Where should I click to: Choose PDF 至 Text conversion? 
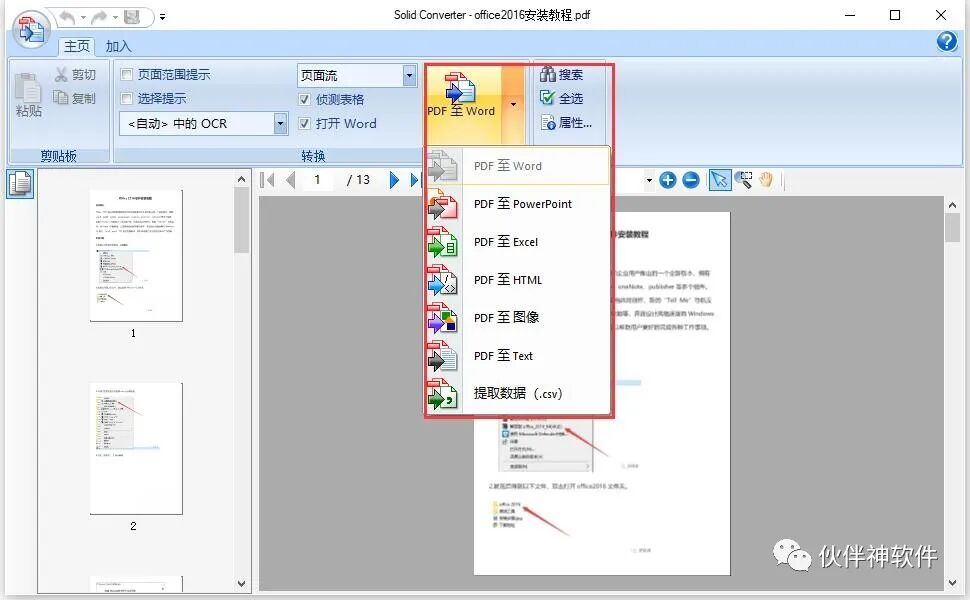click(x=501, y=356)
